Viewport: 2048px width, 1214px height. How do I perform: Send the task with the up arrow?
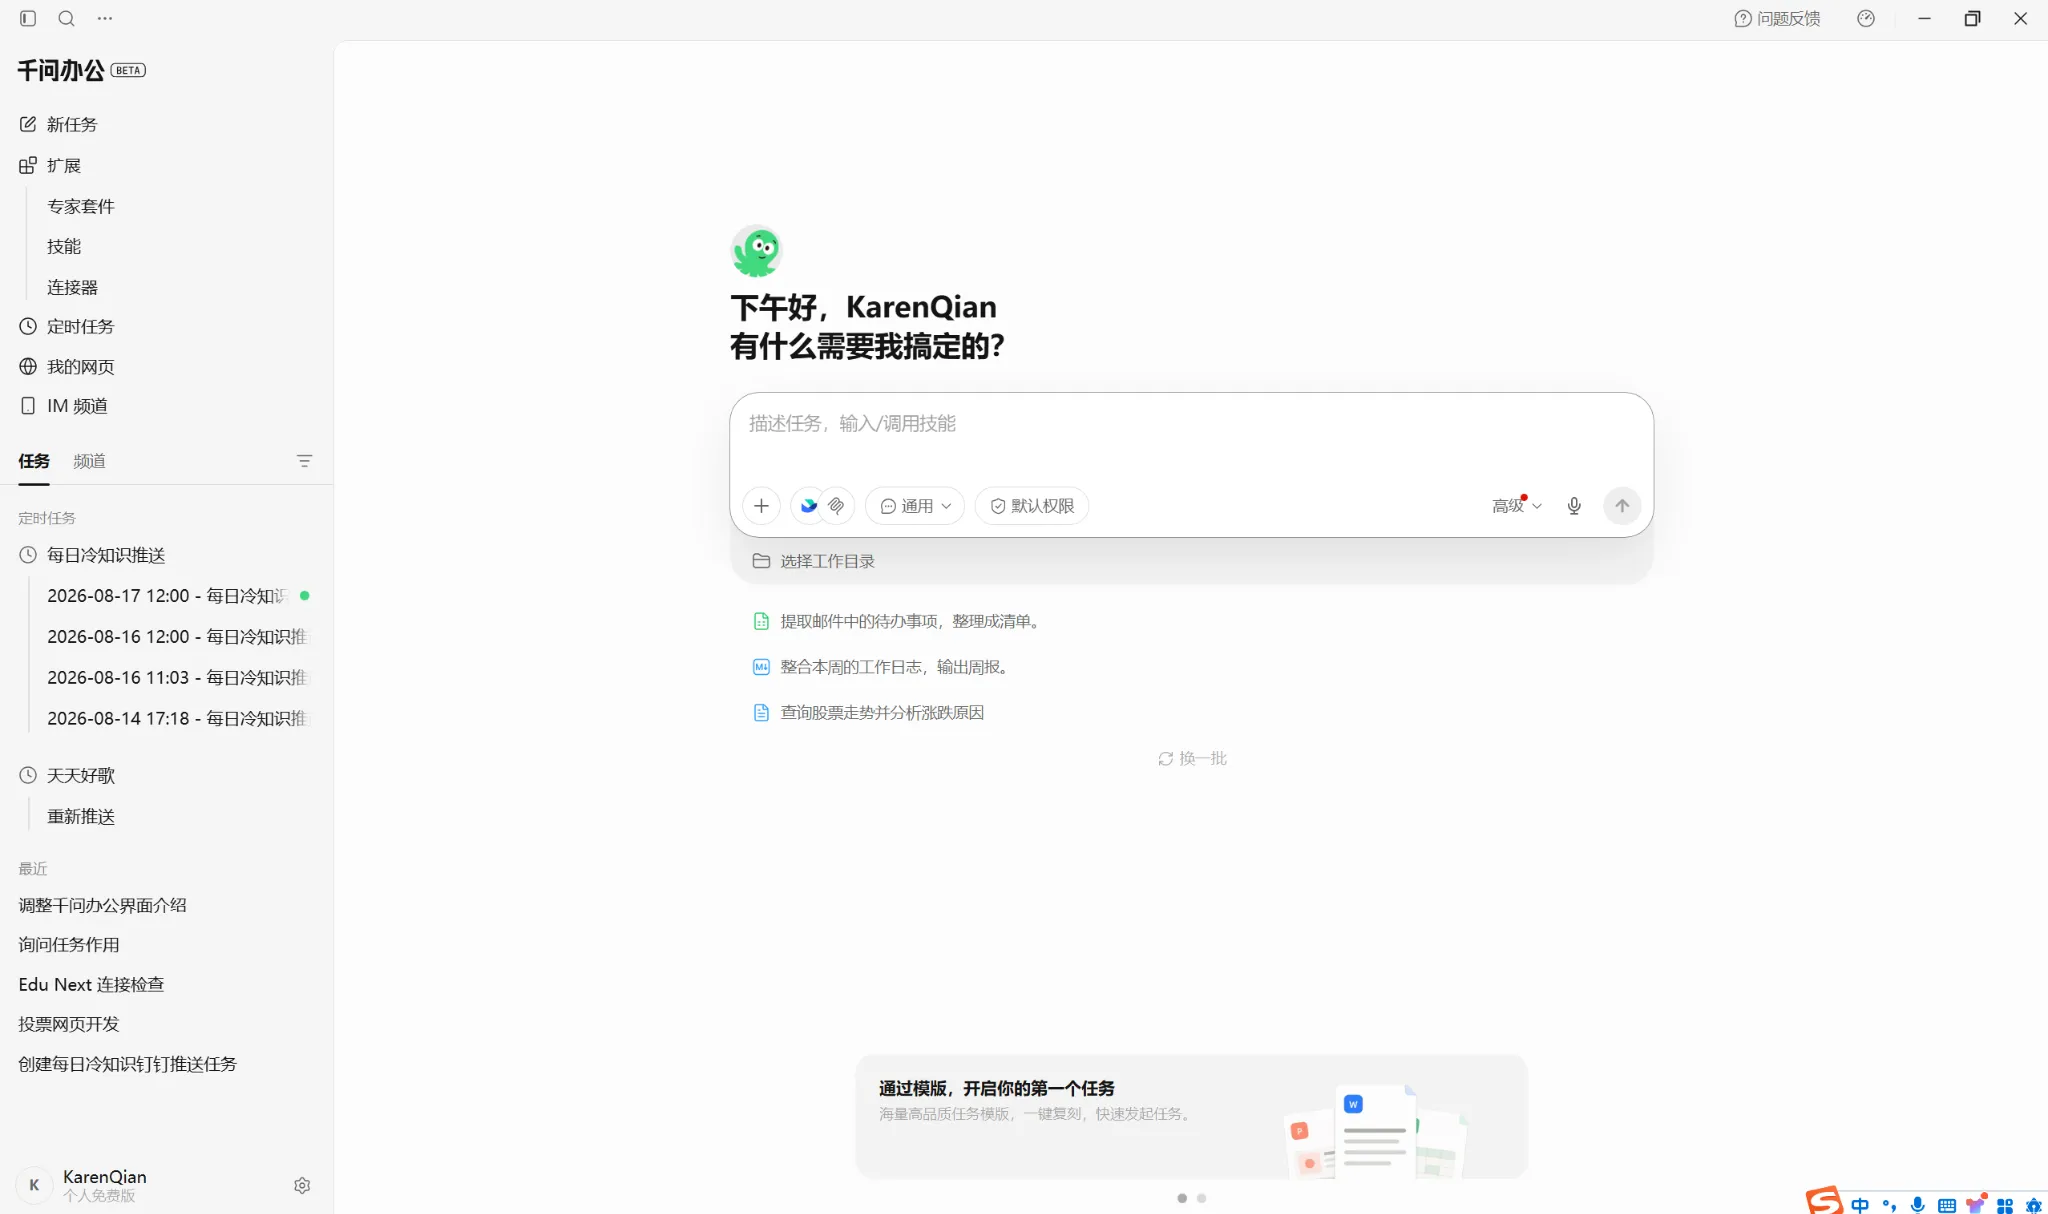point(1622,506)
